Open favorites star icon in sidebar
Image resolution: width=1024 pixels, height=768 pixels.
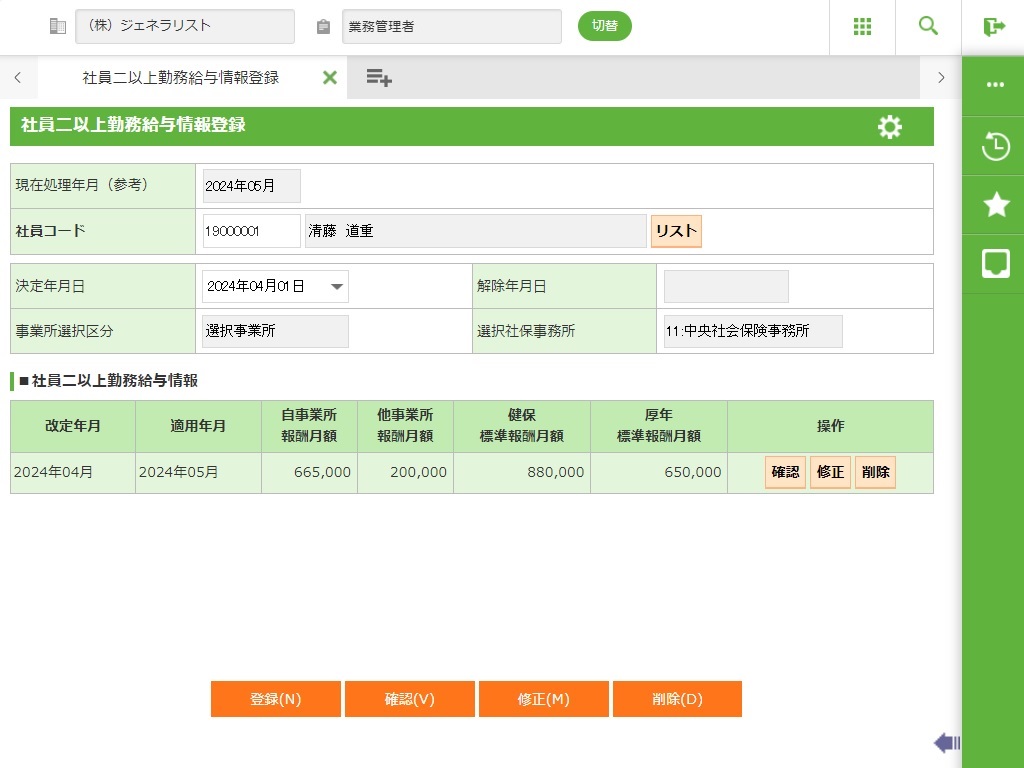click(996, 205)
